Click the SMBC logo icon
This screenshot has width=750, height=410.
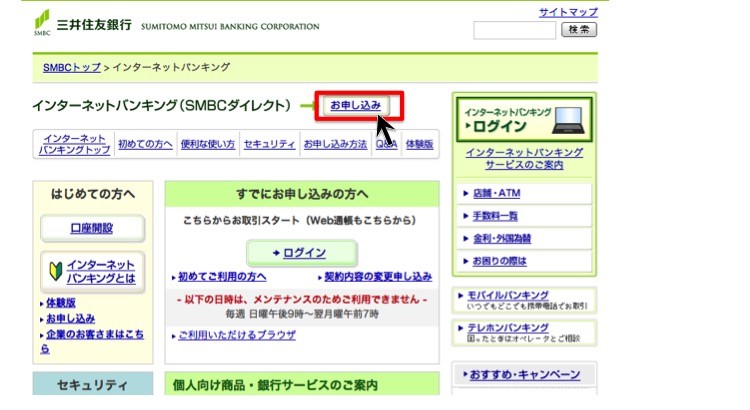click(42, 22)
